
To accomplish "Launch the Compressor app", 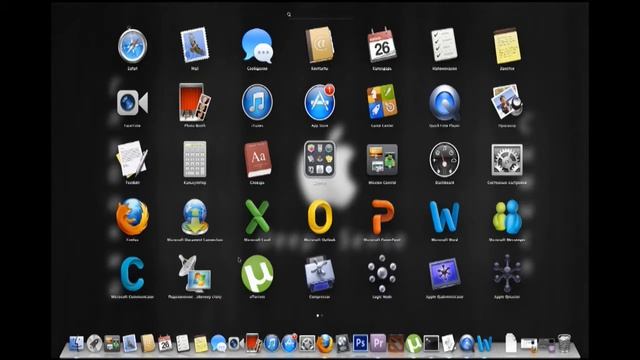I will (x=320, y=273).
